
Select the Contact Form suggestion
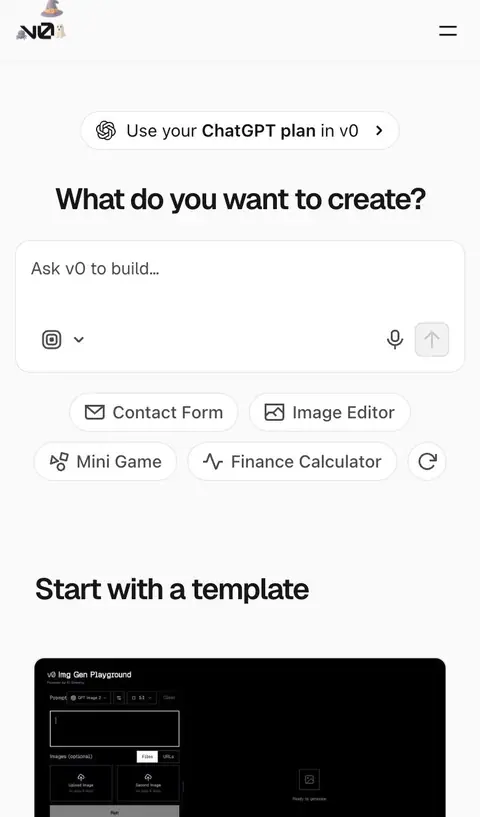click(x=154, y=412)
